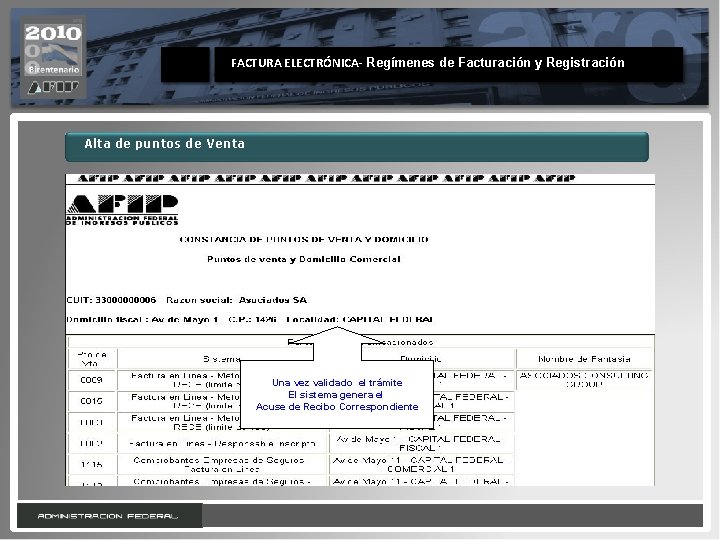Click the large AFIP logo in the document
The width and height of the screenshot is (720, 540).
pos(122,209)
